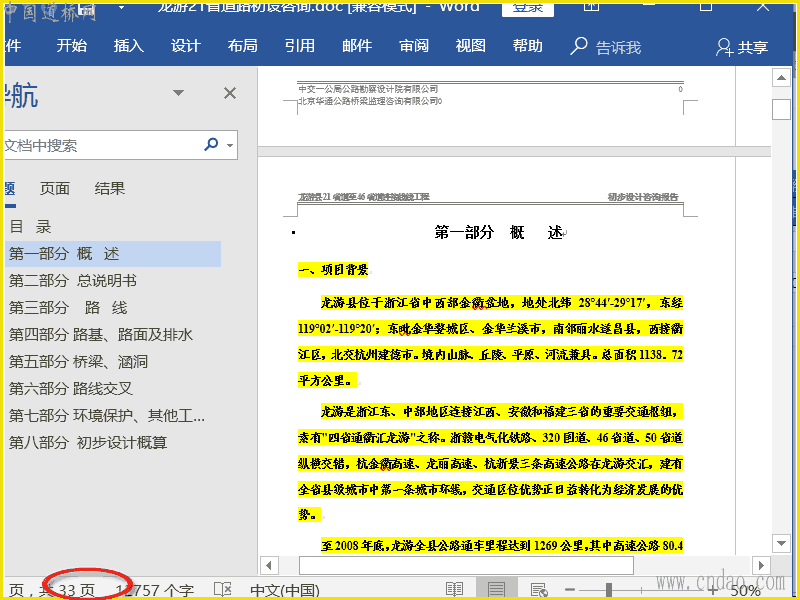
Task: Click the Share person icon
Action: tap(725, 47)
